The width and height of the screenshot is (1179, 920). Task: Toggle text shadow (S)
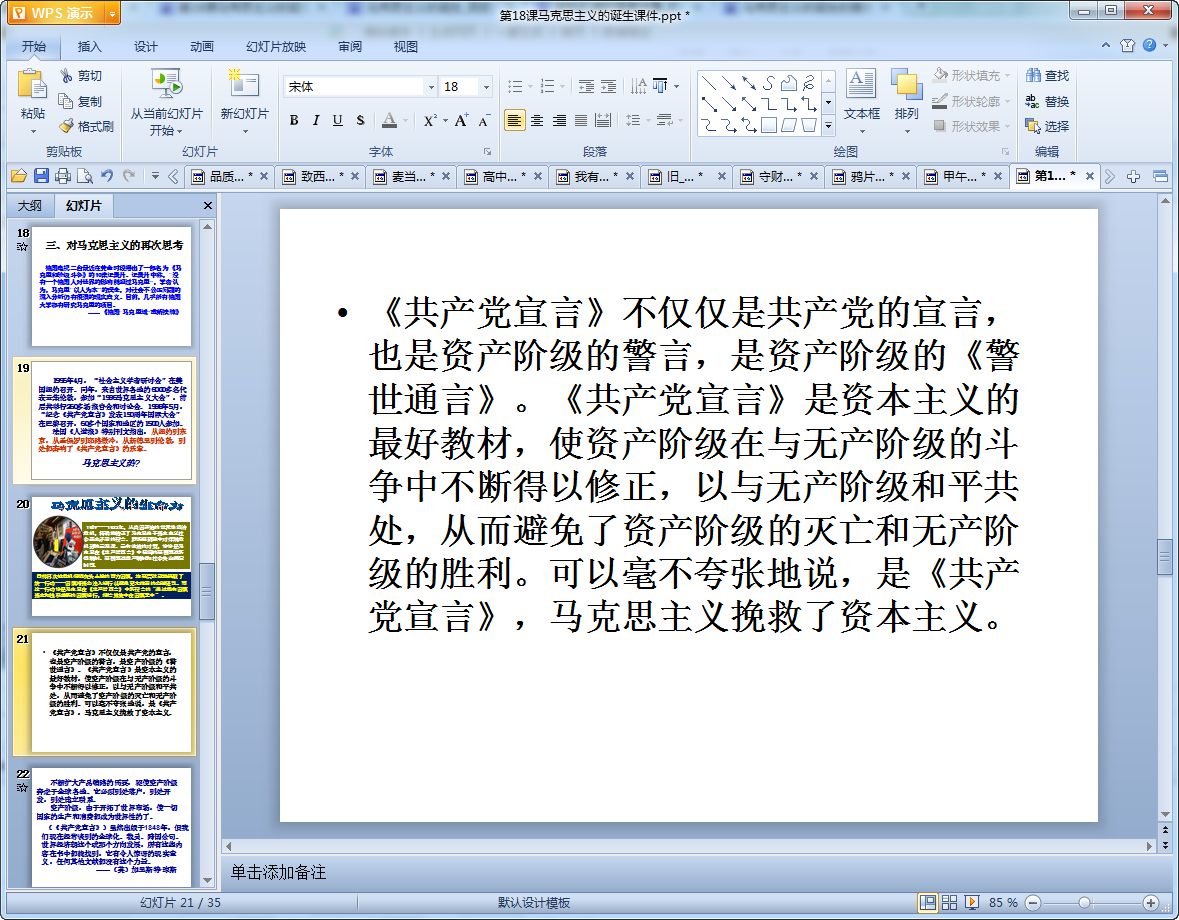click(360, 120)
